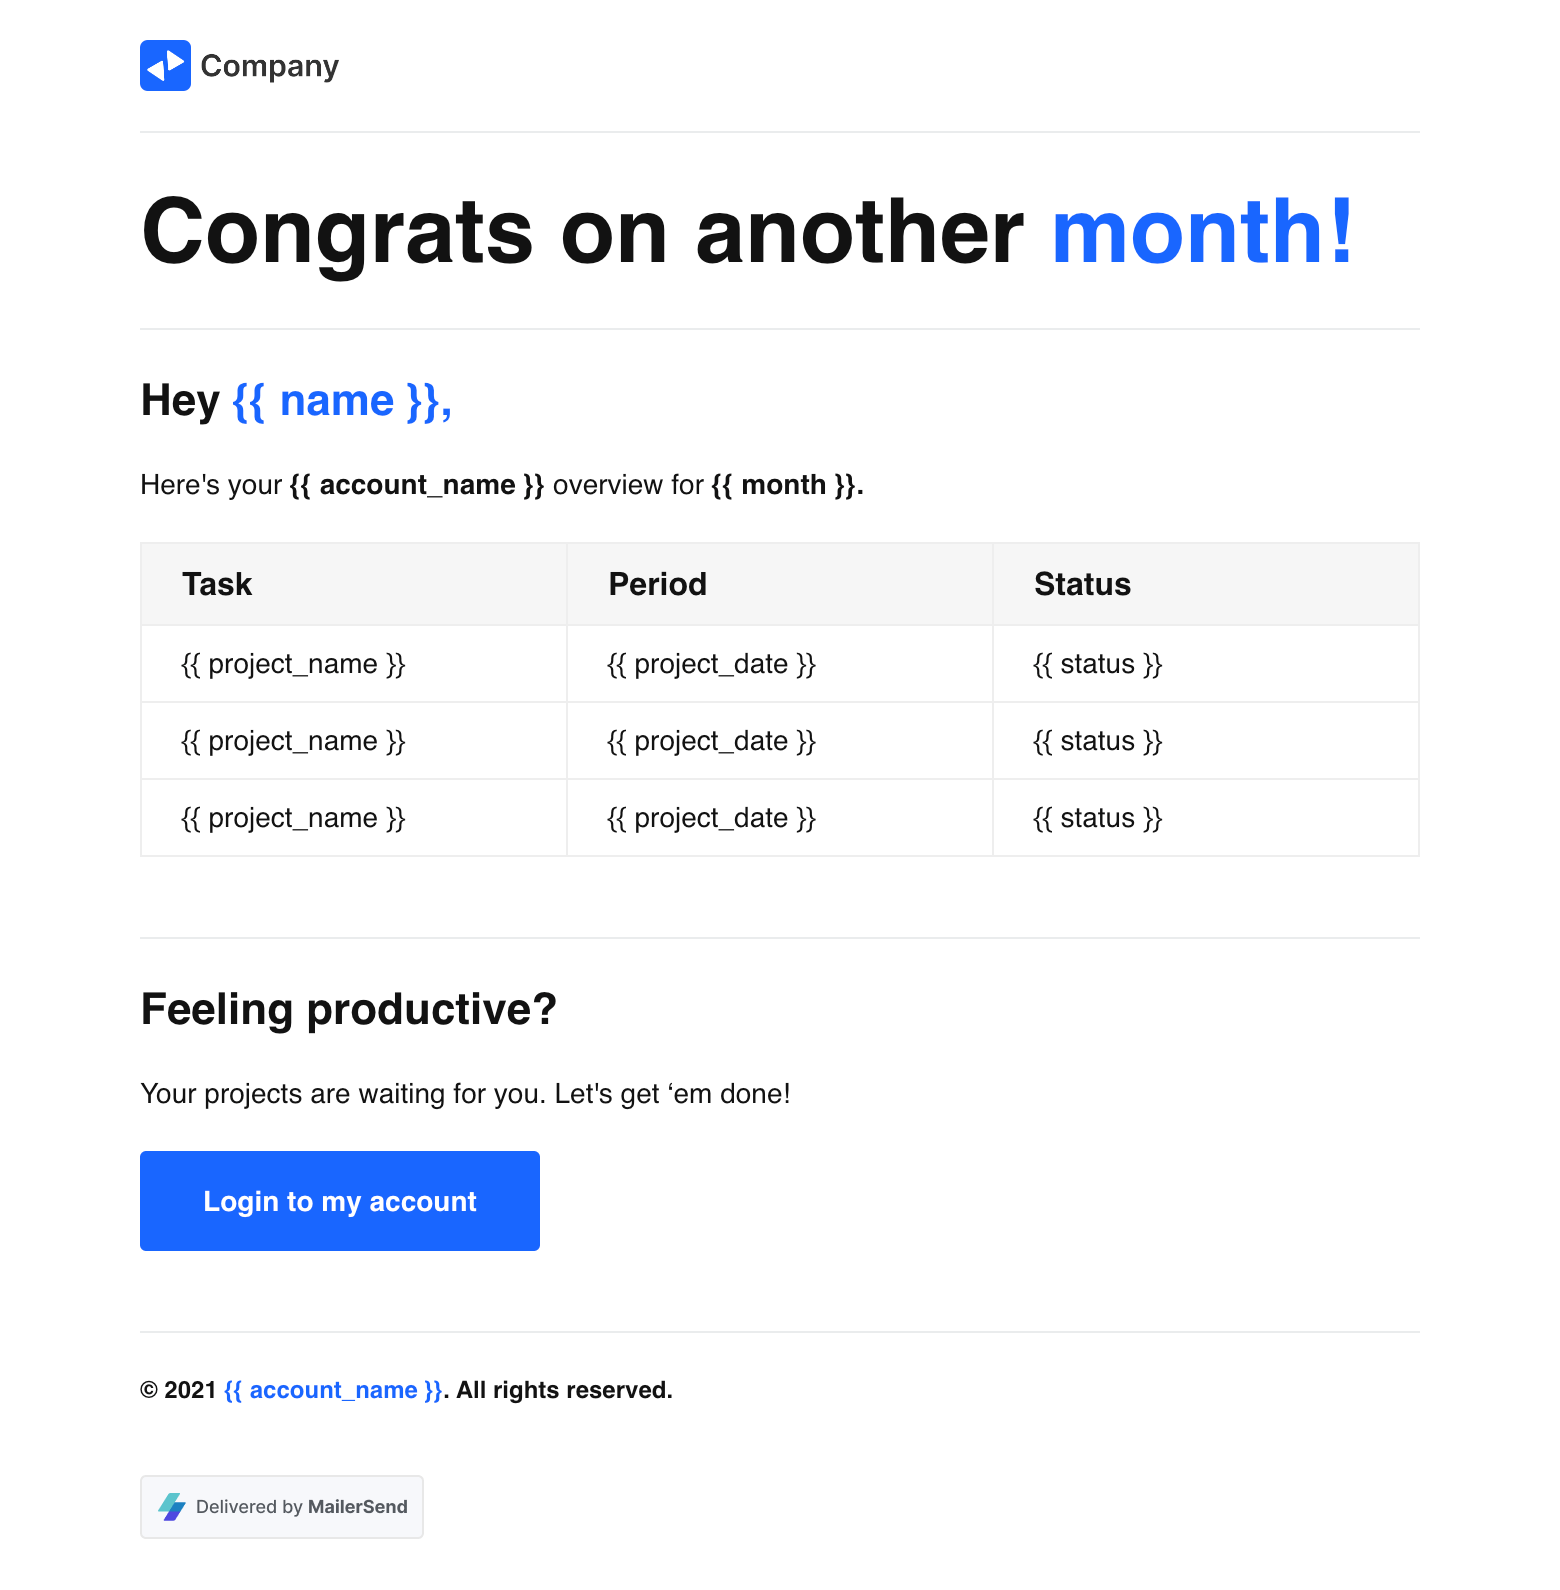
Task: Click the blue Company logo icon
Action: tap(165, 66)
